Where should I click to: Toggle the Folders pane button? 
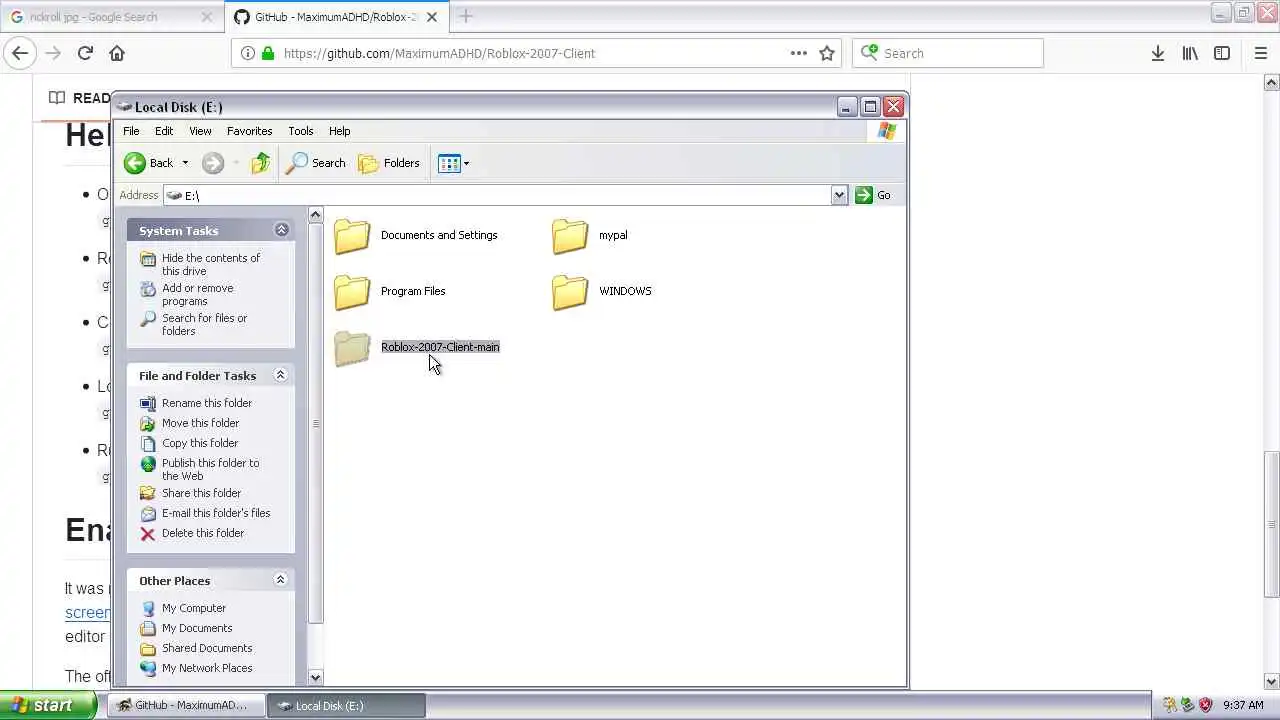pyautogui.click(x=389, y=163)
